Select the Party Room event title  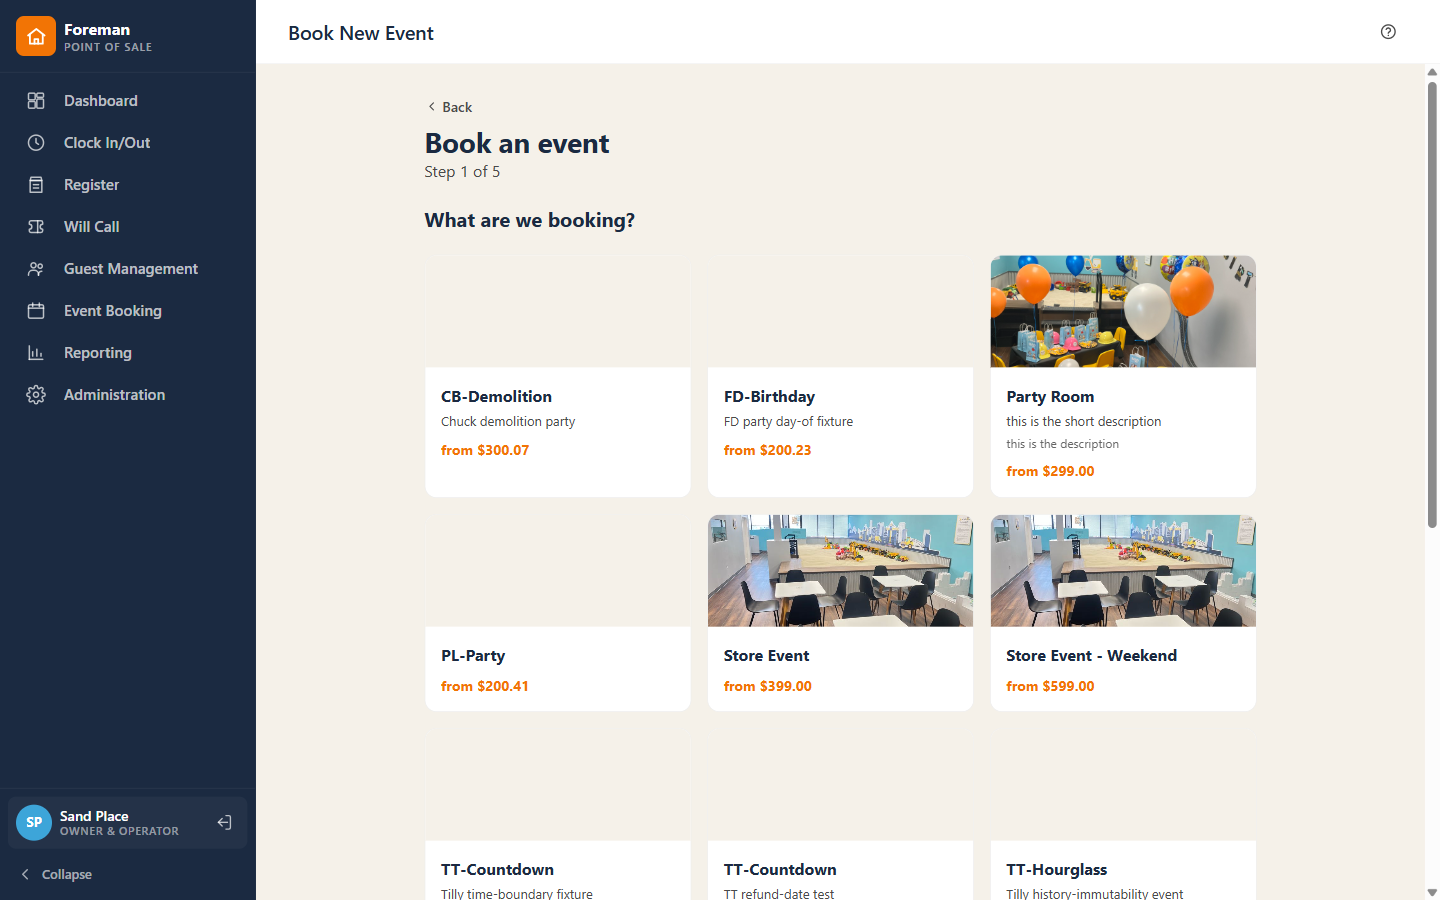coord(1050,397)
